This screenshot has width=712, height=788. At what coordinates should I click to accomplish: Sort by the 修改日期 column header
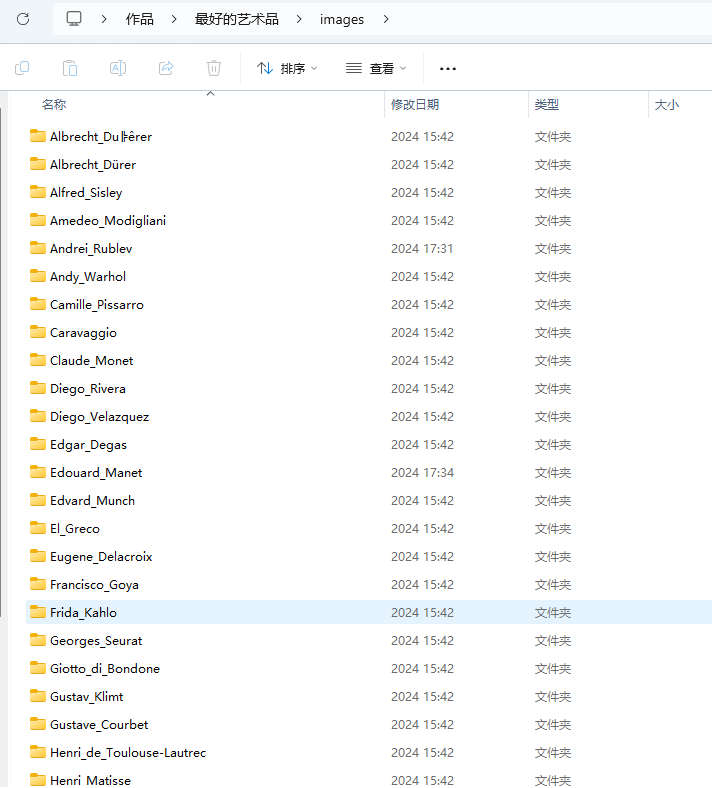[x=415, y=104]
